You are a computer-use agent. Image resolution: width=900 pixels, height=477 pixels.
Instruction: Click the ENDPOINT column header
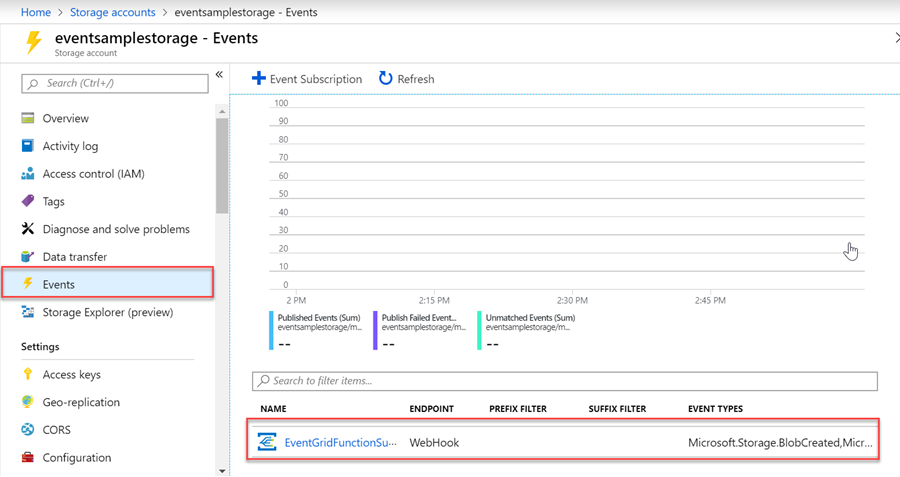pos(432,409)
